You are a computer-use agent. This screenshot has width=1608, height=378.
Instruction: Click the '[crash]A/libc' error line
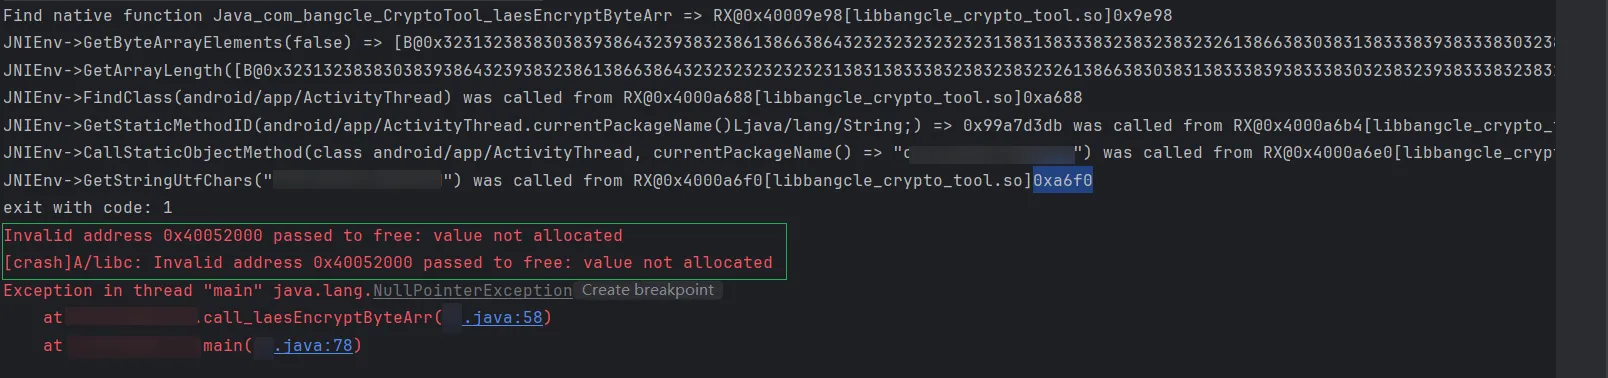pyautogui.click(x=388, y=263)
